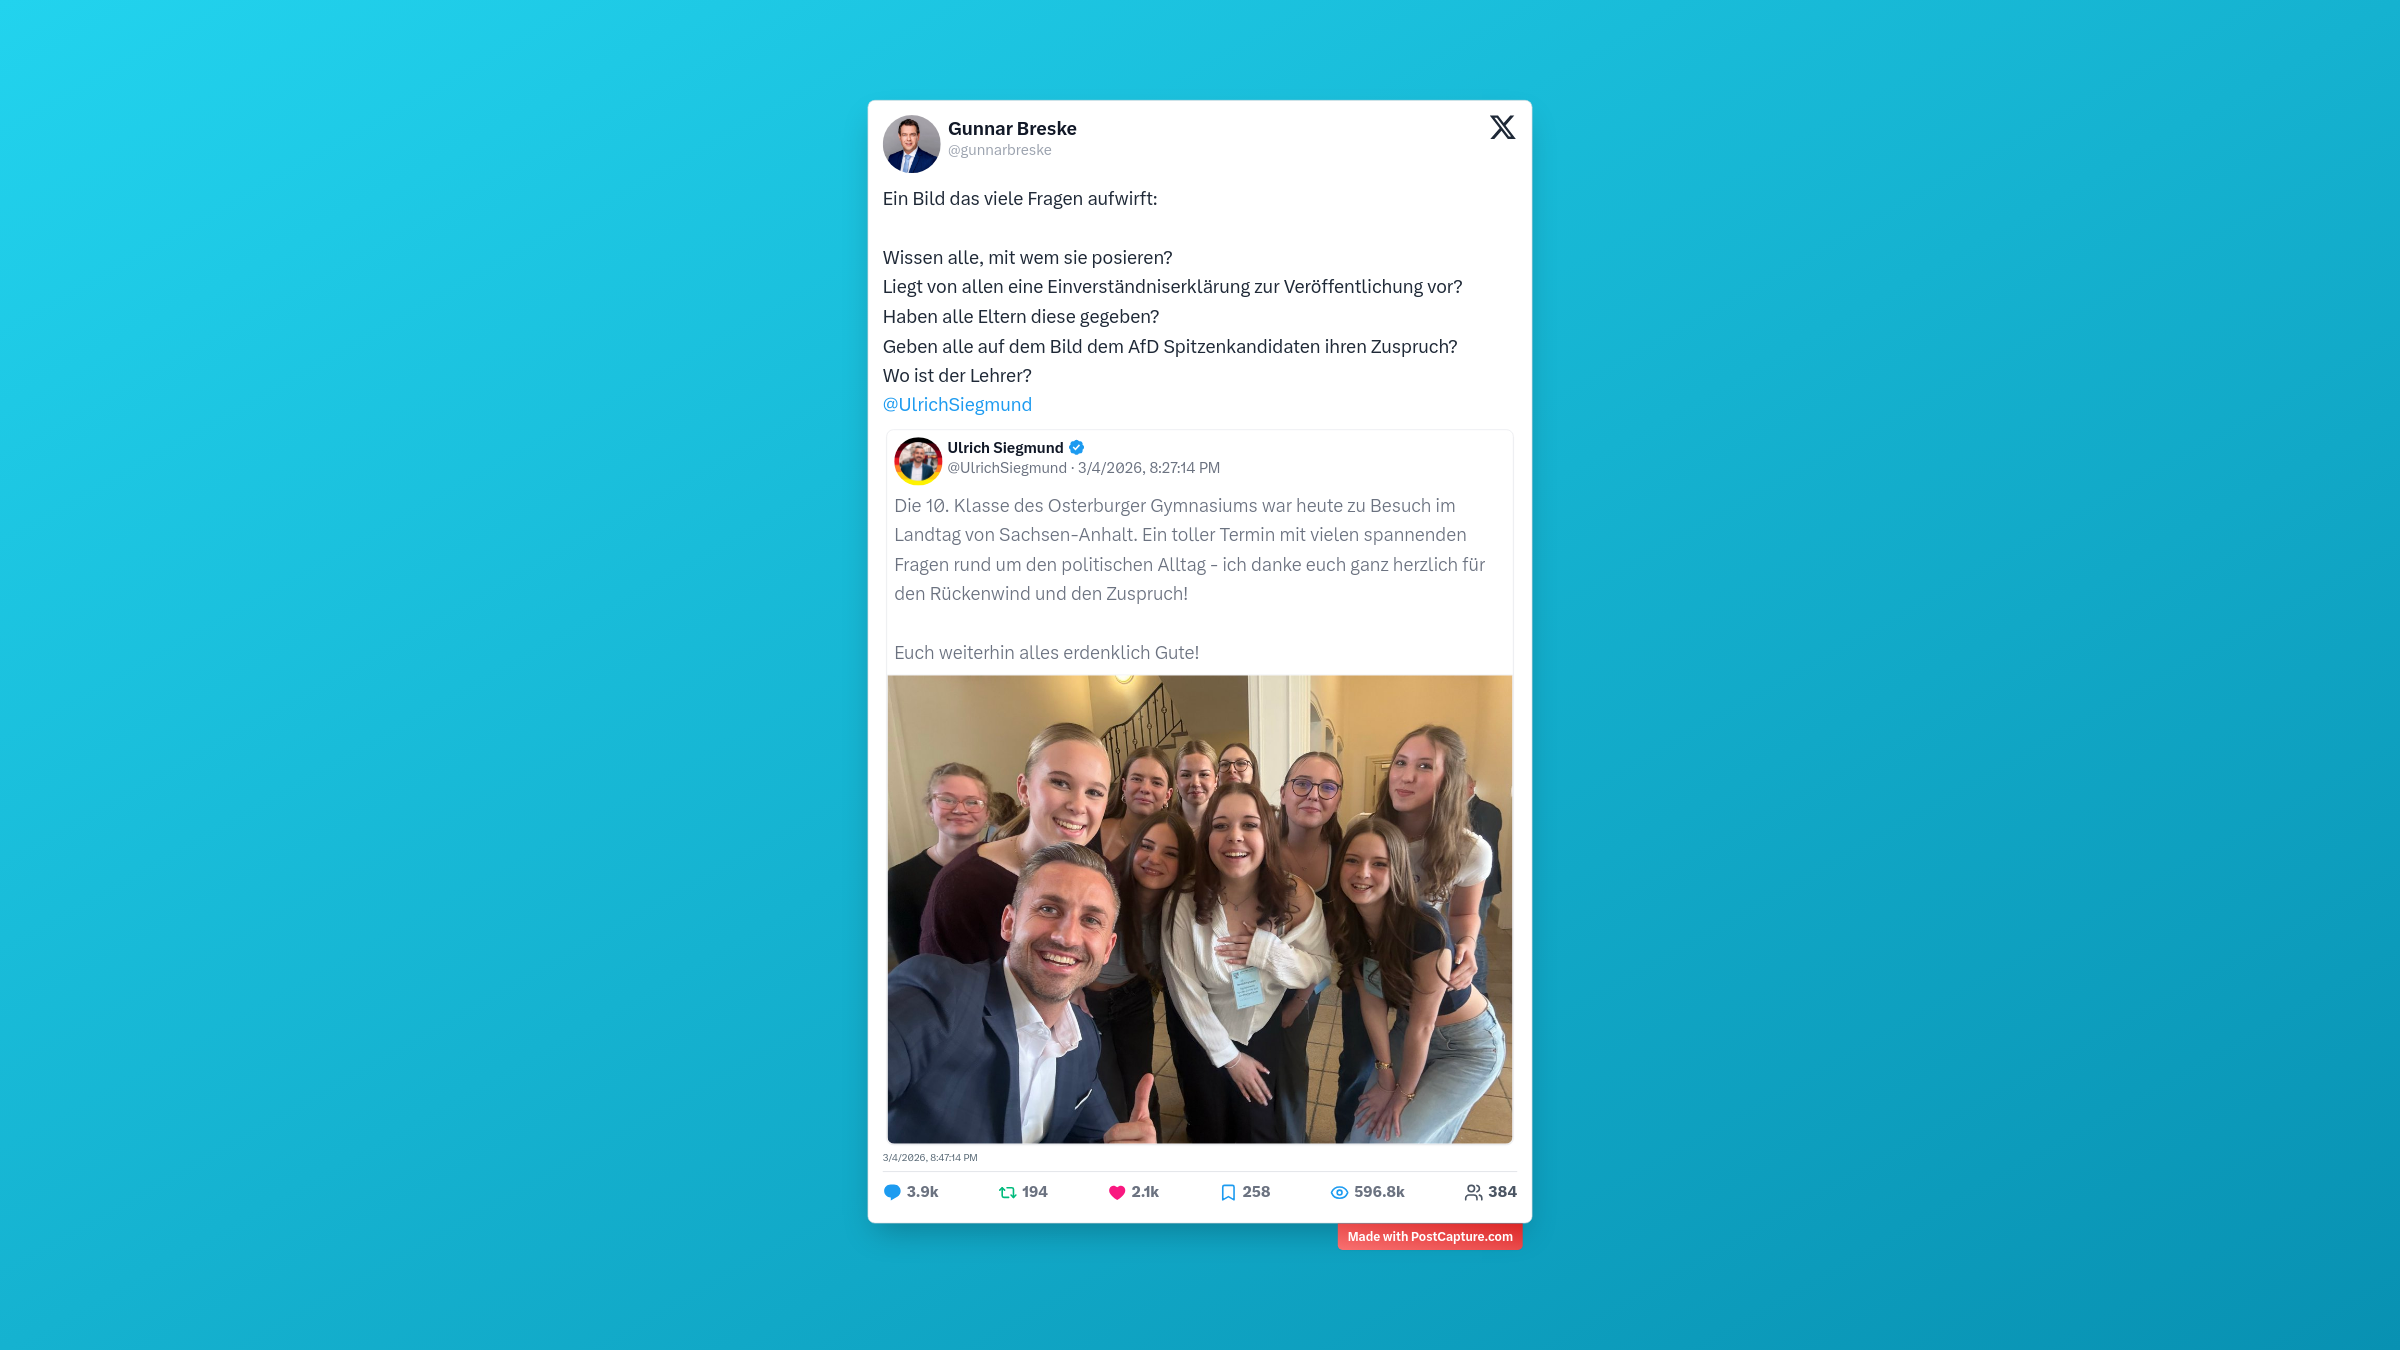Click the views eye icon
Screen dimensions: 2400x1350
tap(1339, 1192)
